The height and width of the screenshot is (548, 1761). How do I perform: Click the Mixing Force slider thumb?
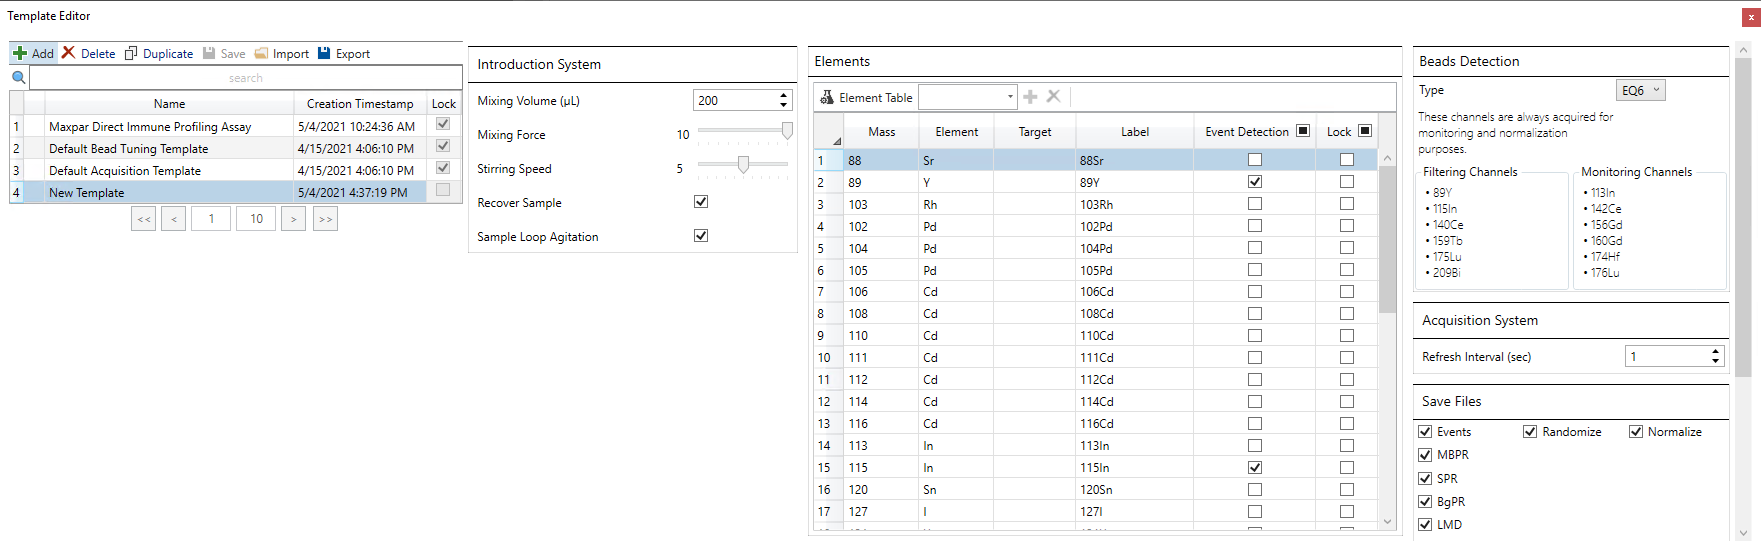[x=788, y=131]
